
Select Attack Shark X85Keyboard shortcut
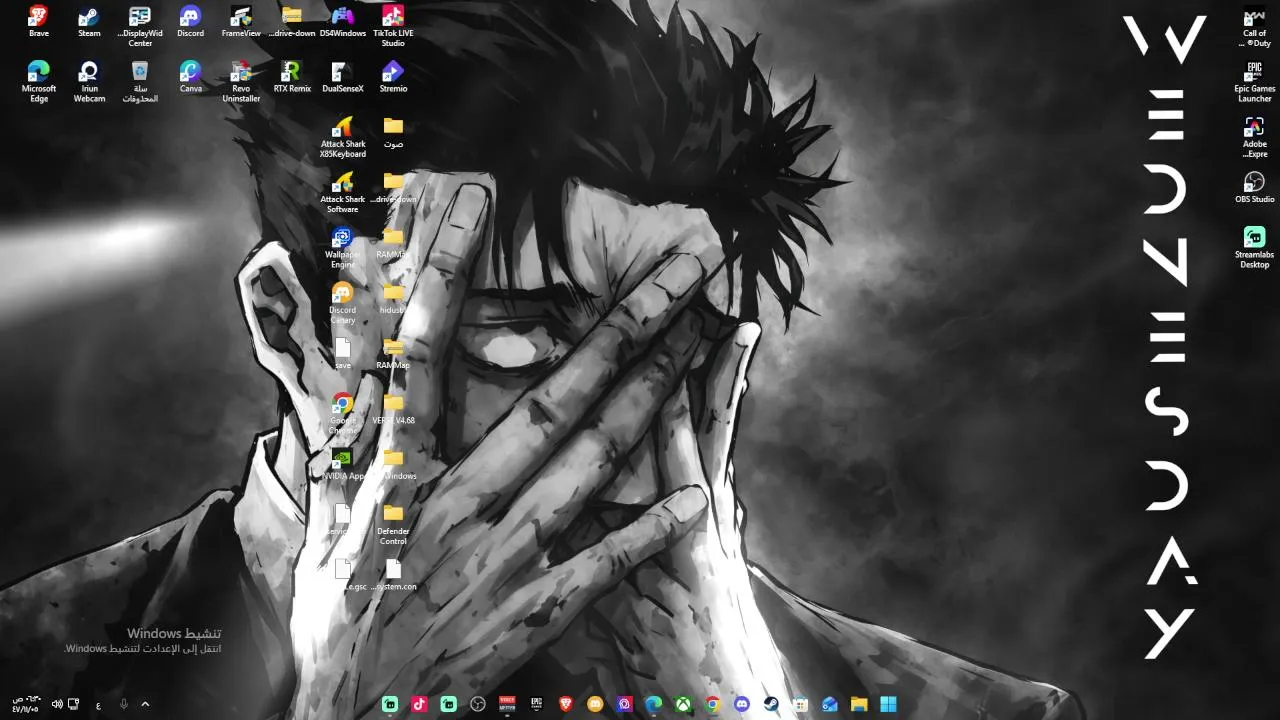click(343, 137)
